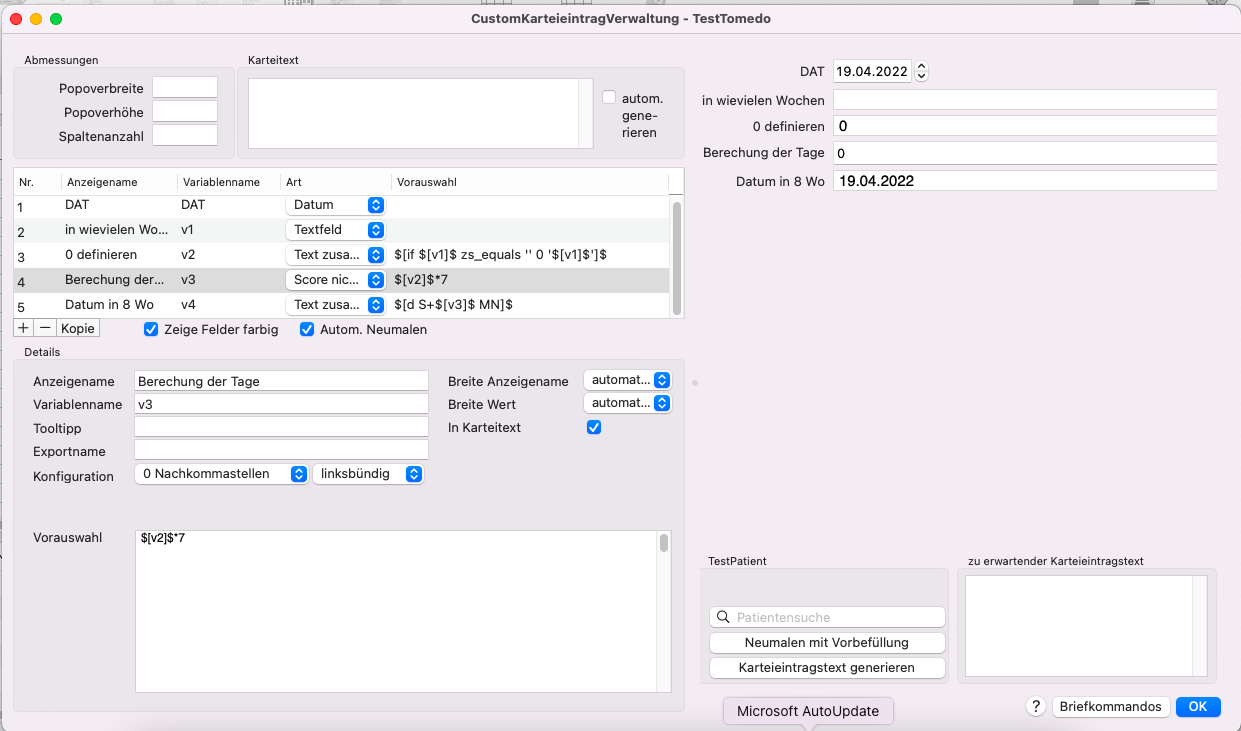Click the '$[d S+$[v3]$ MN]$' Vorauswahl cell
This screenshot has height=731, width=1241.
(x=454, y=305)
